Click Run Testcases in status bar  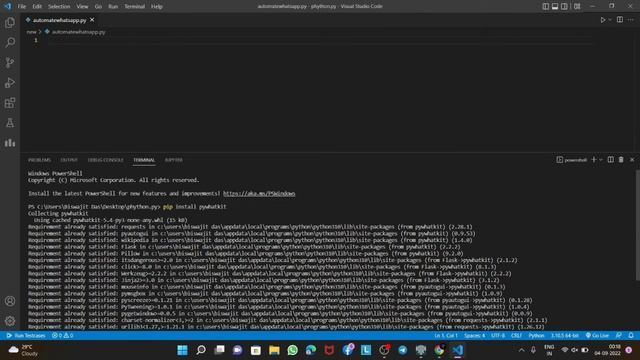[x=26, y=336]
